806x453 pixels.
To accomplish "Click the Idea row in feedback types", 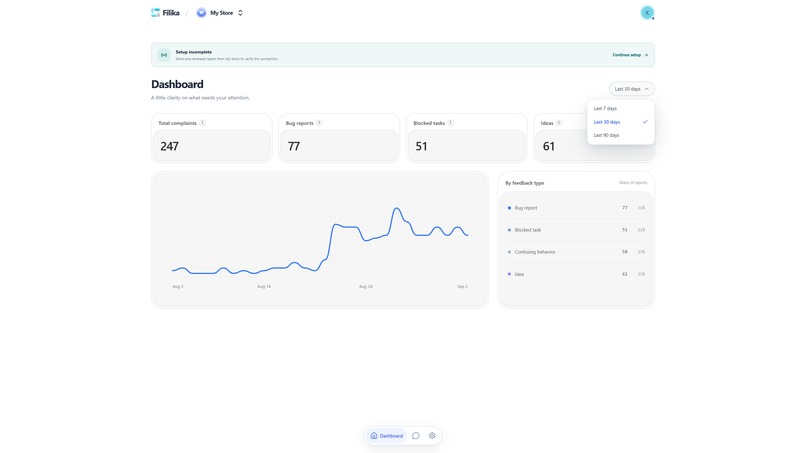I will click(576, 274).
